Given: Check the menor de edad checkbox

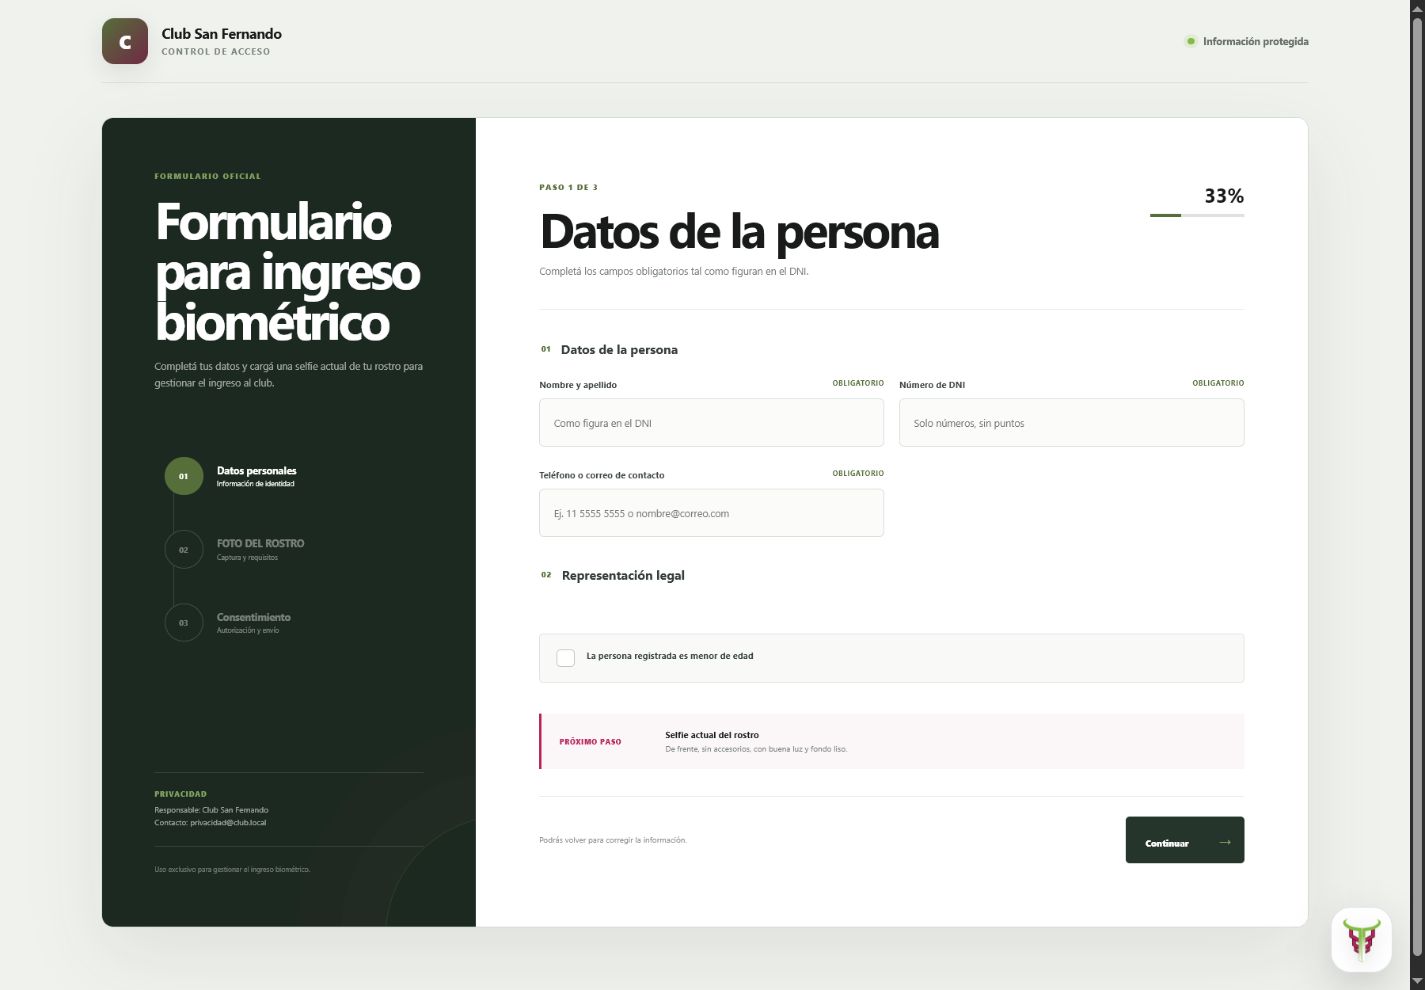Looking at the screenshot, I should 565,657.
